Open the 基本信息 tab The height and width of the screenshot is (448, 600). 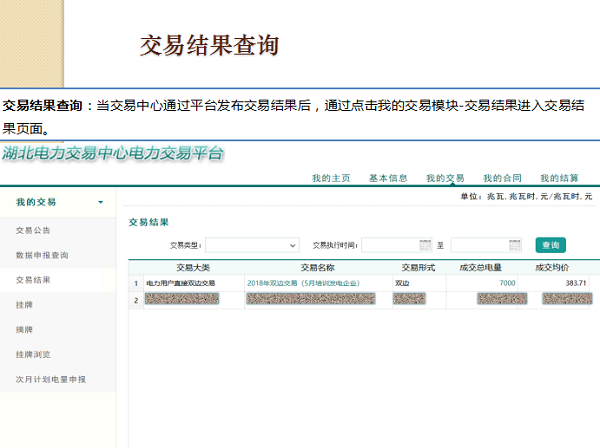tap(388, 178)
